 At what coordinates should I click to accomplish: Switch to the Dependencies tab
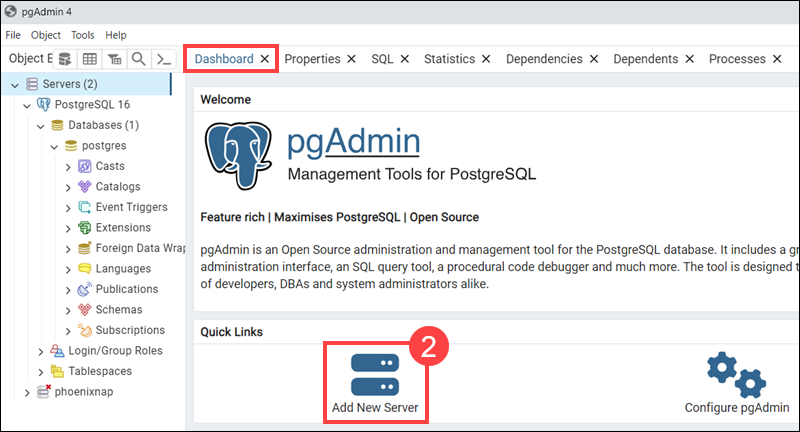[544, 59]
